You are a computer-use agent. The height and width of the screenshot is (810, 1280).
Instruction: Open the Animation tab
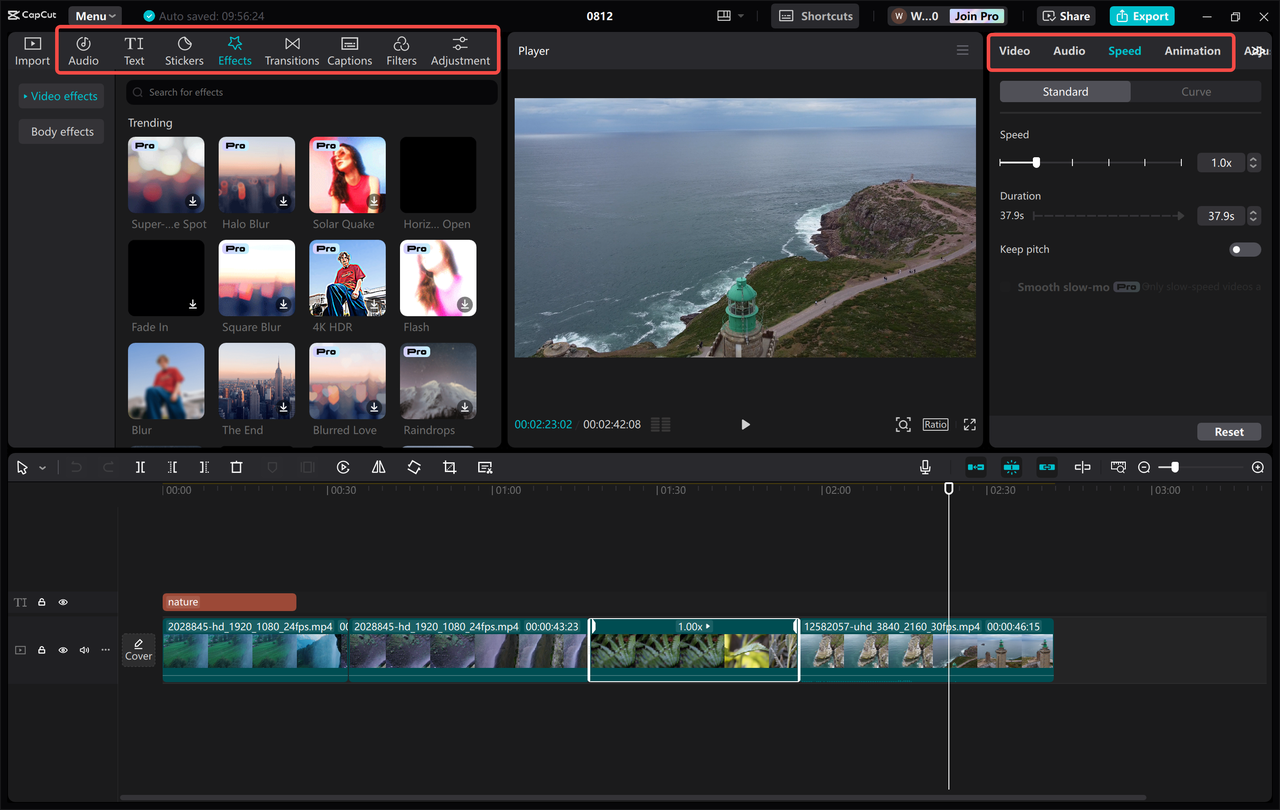(1192, 50)
